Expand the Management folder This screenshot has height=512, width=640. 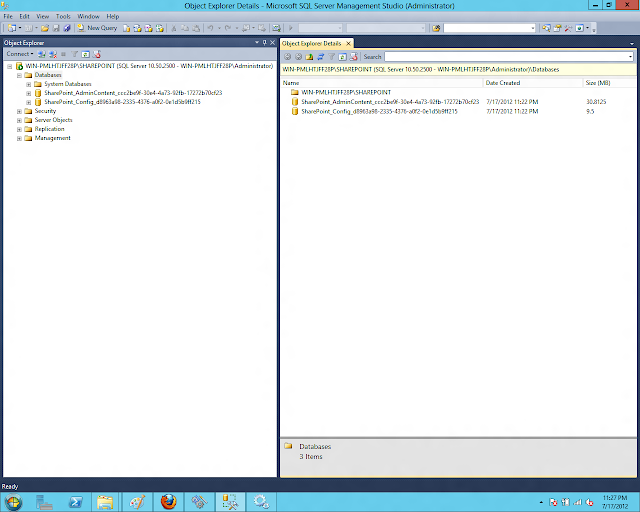pyautogui.click(x=19, y=138)
